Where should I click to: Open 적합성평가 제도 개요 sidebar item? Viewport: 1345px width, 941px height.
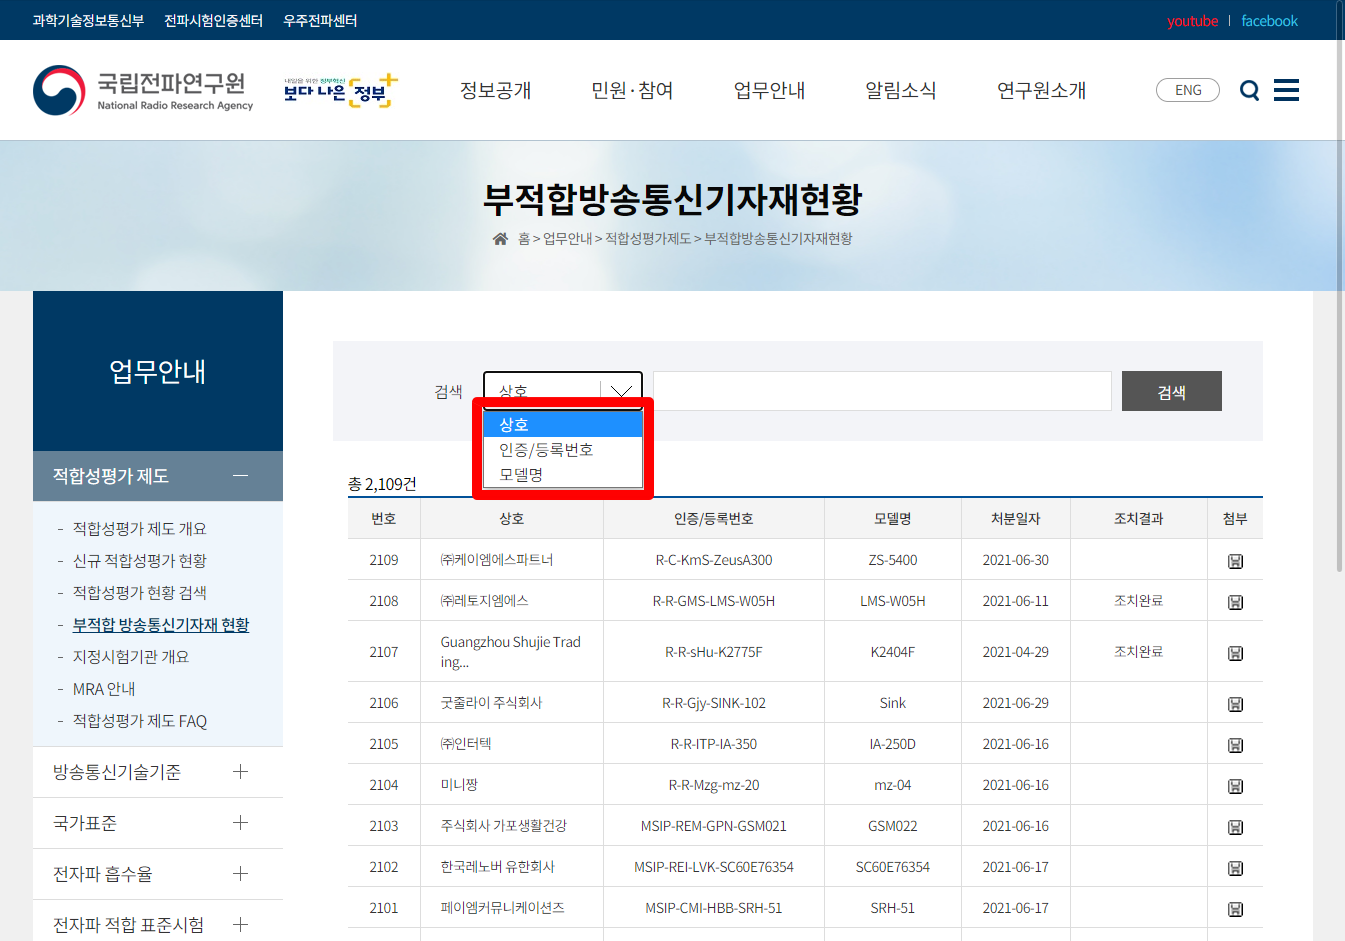pos(139,529)
